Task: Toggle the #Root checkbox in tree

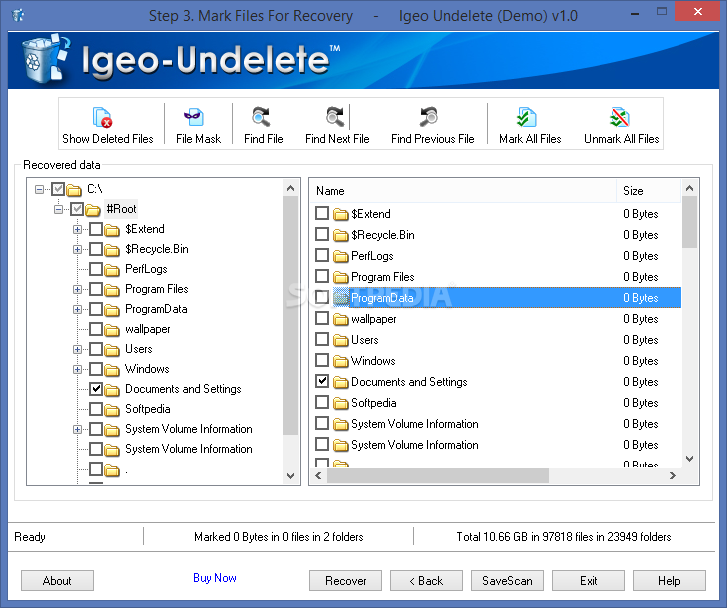Action: coord(77,209)
